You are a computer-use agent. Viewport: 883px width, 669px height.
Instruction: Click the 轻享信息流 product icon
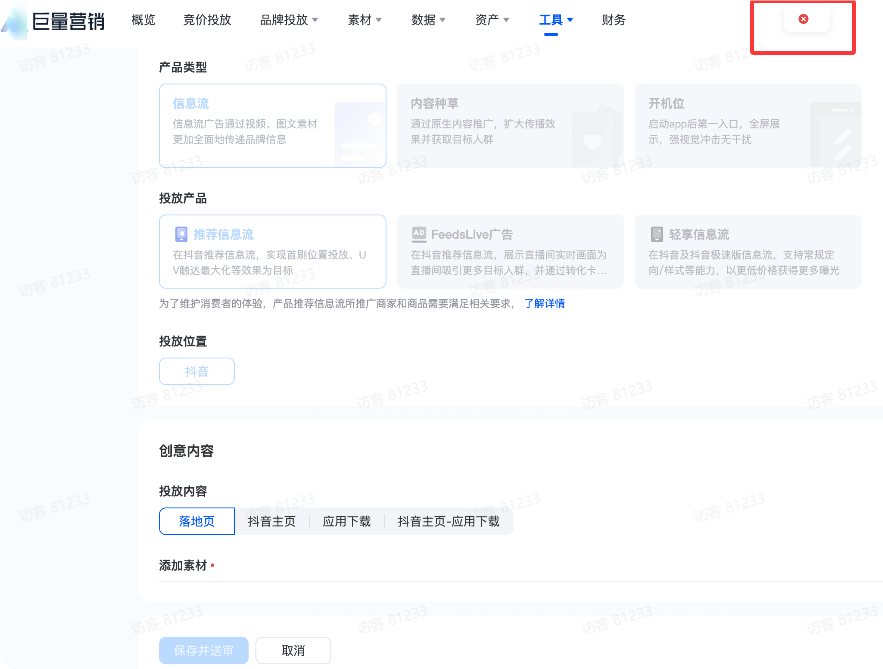[657, 234]
